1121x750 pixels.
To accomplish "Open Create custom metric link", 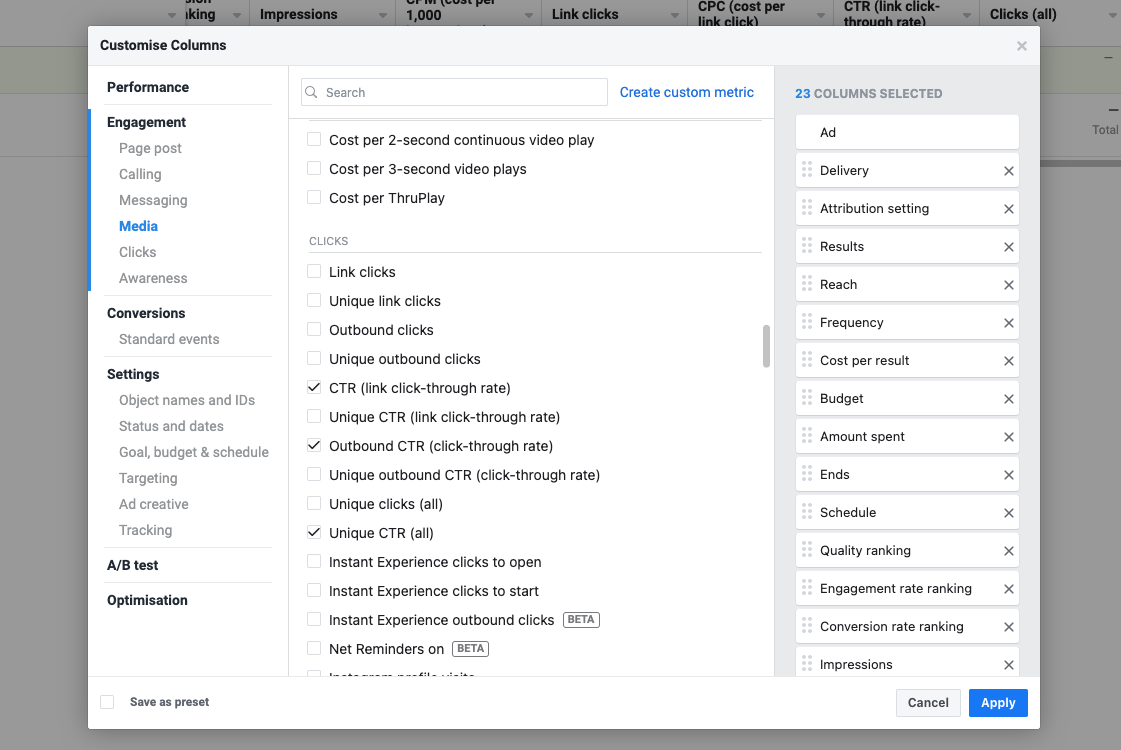I will (x=687, y=92).
